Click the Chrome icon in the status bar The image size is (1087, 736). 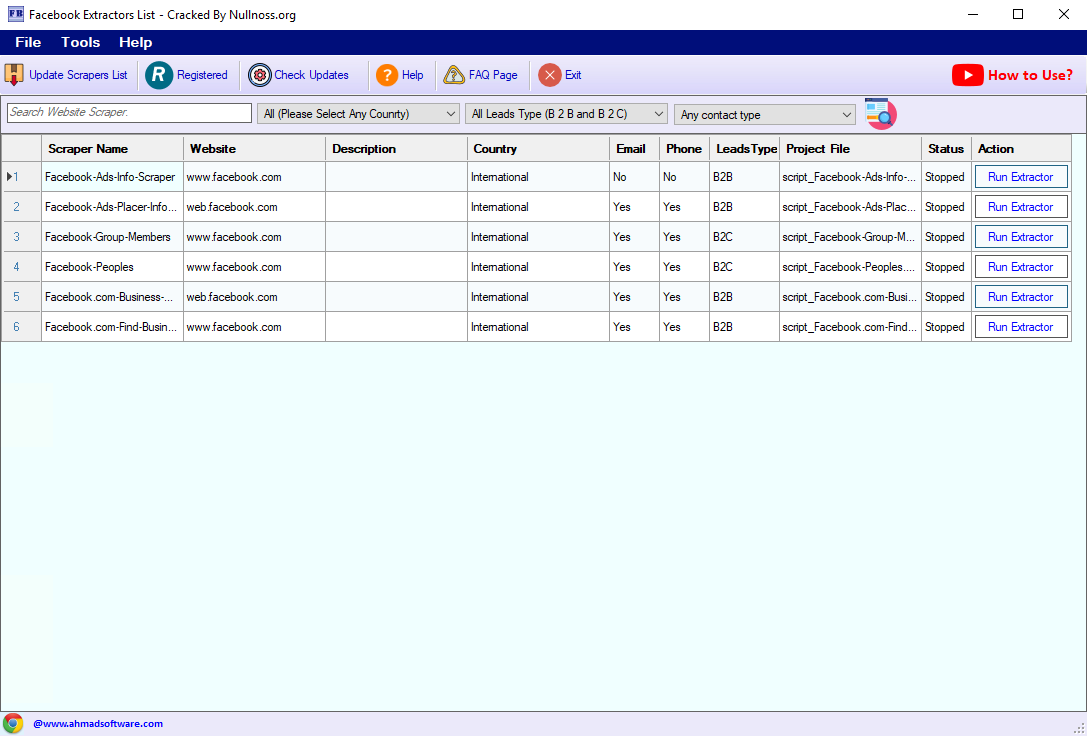coord(13,724)
